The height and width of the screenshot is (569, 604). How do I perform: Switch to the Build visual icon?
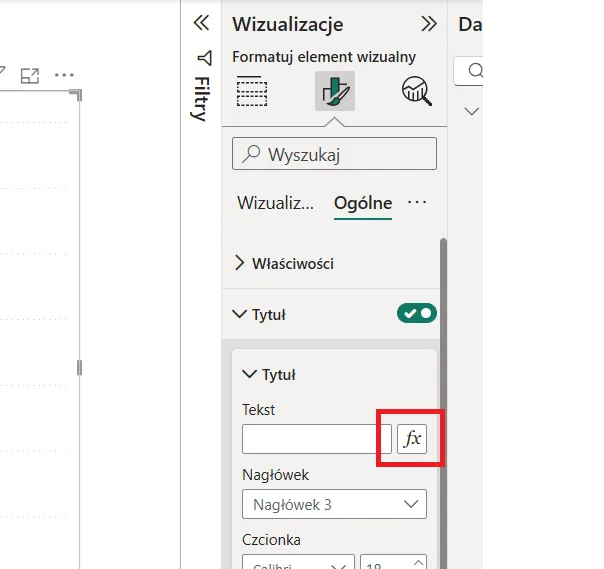coord(252,92)
